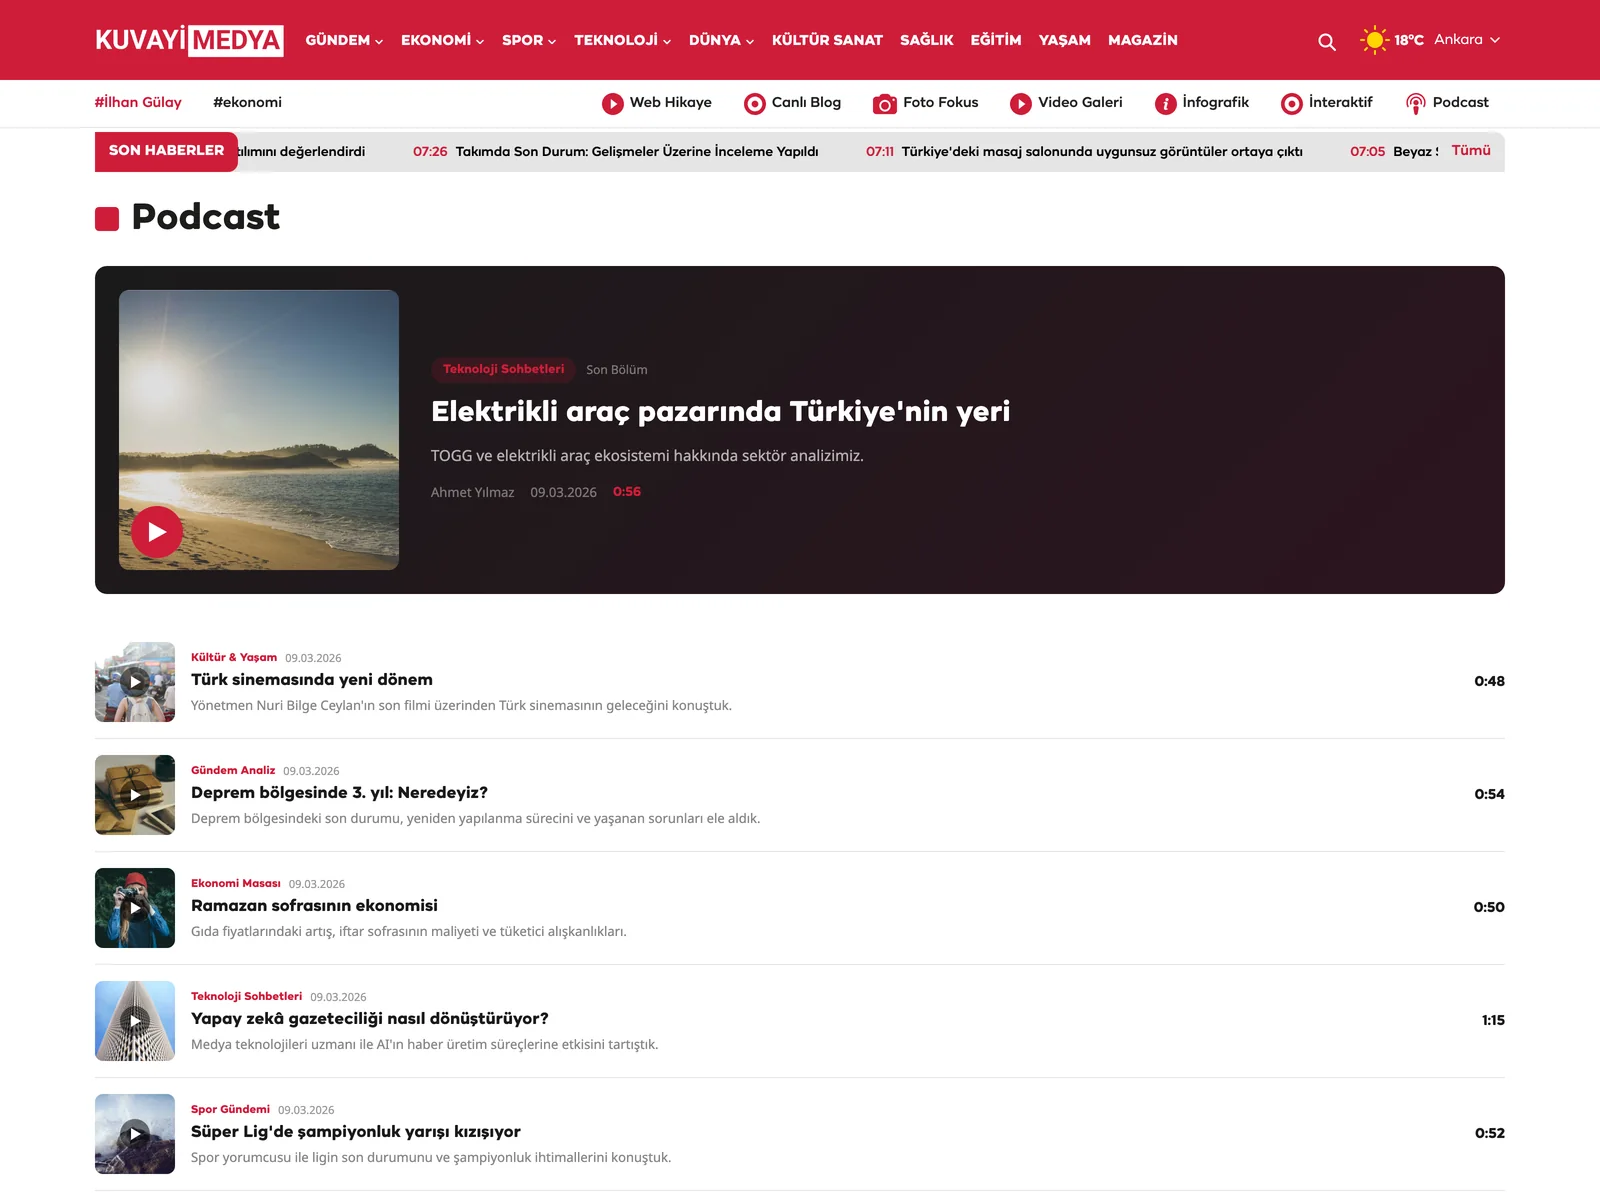Viewport: 1600px width, 1200px height.
Task: Click the Kültür & Yaşam category label
Action: tap(234, 658)
